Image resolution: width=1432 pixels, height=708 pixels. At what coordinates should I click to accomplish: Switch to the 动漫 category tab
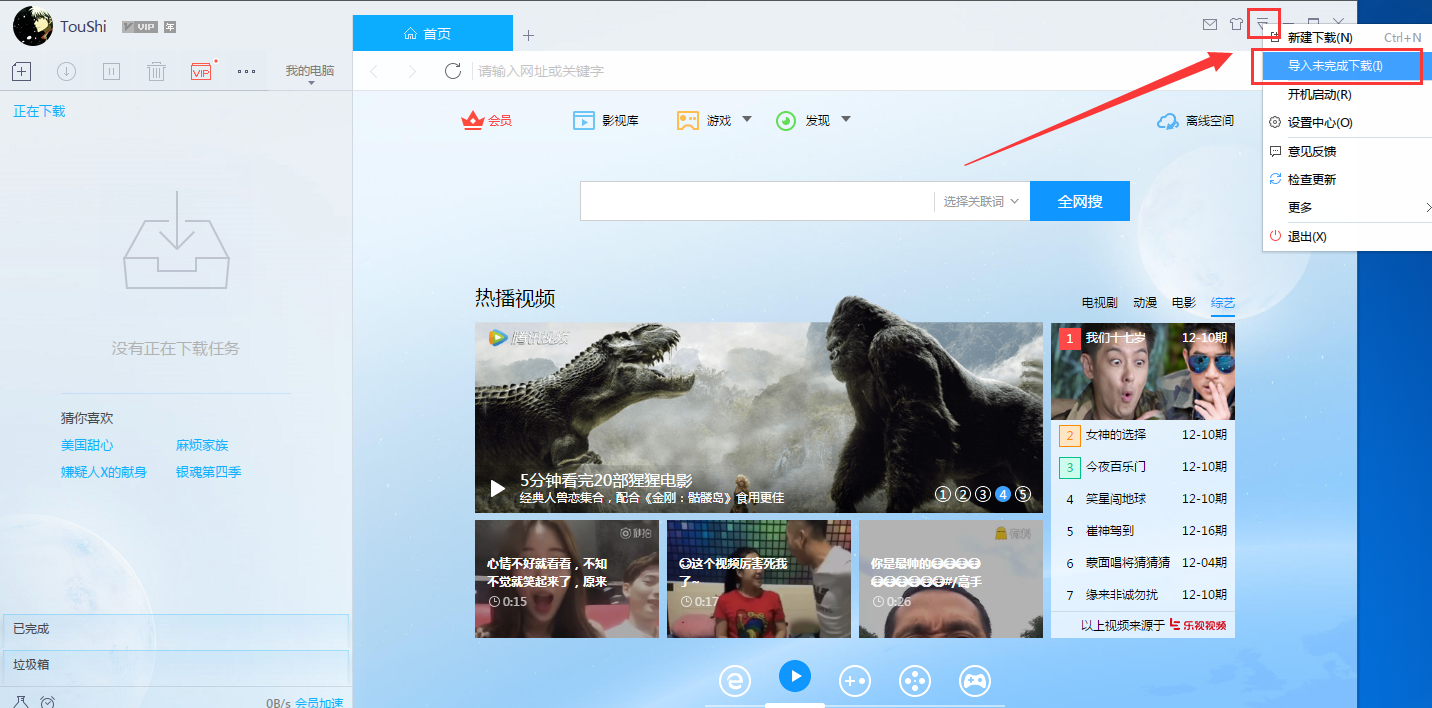[1145, 302]
